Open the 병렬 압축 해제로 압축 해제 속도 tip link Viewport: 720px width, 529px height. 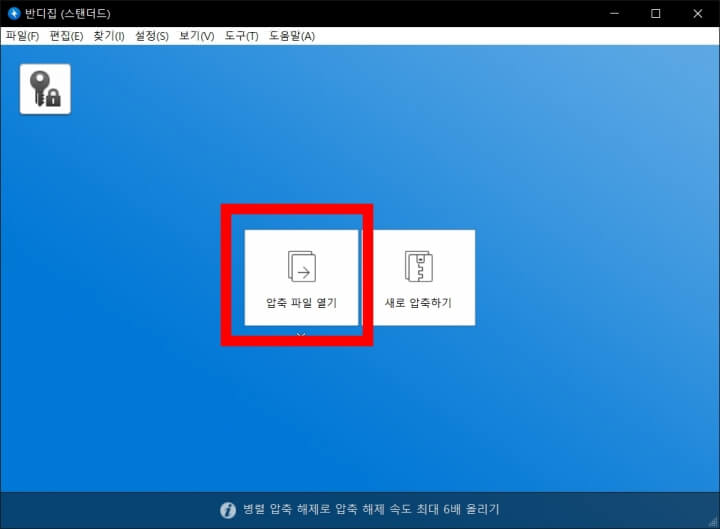(371, 509)
